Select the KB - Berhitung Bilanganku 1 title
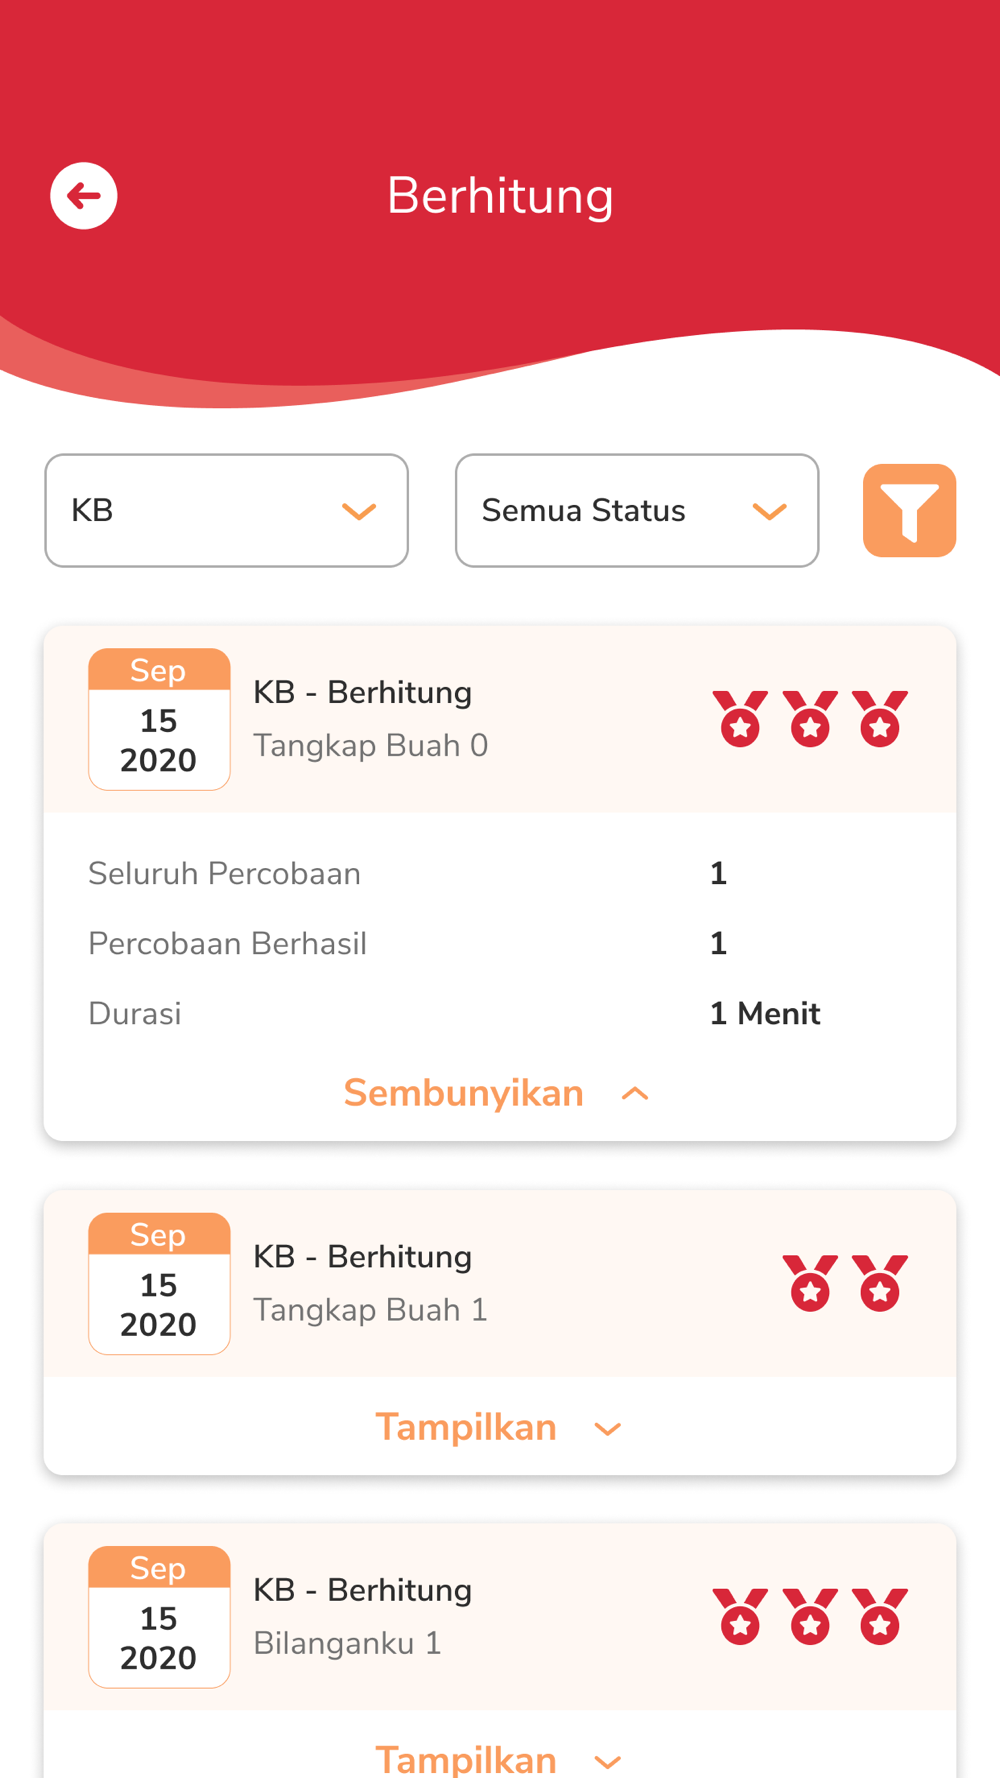This screenshot has width=1000, height=1778. click(362, 1617)
